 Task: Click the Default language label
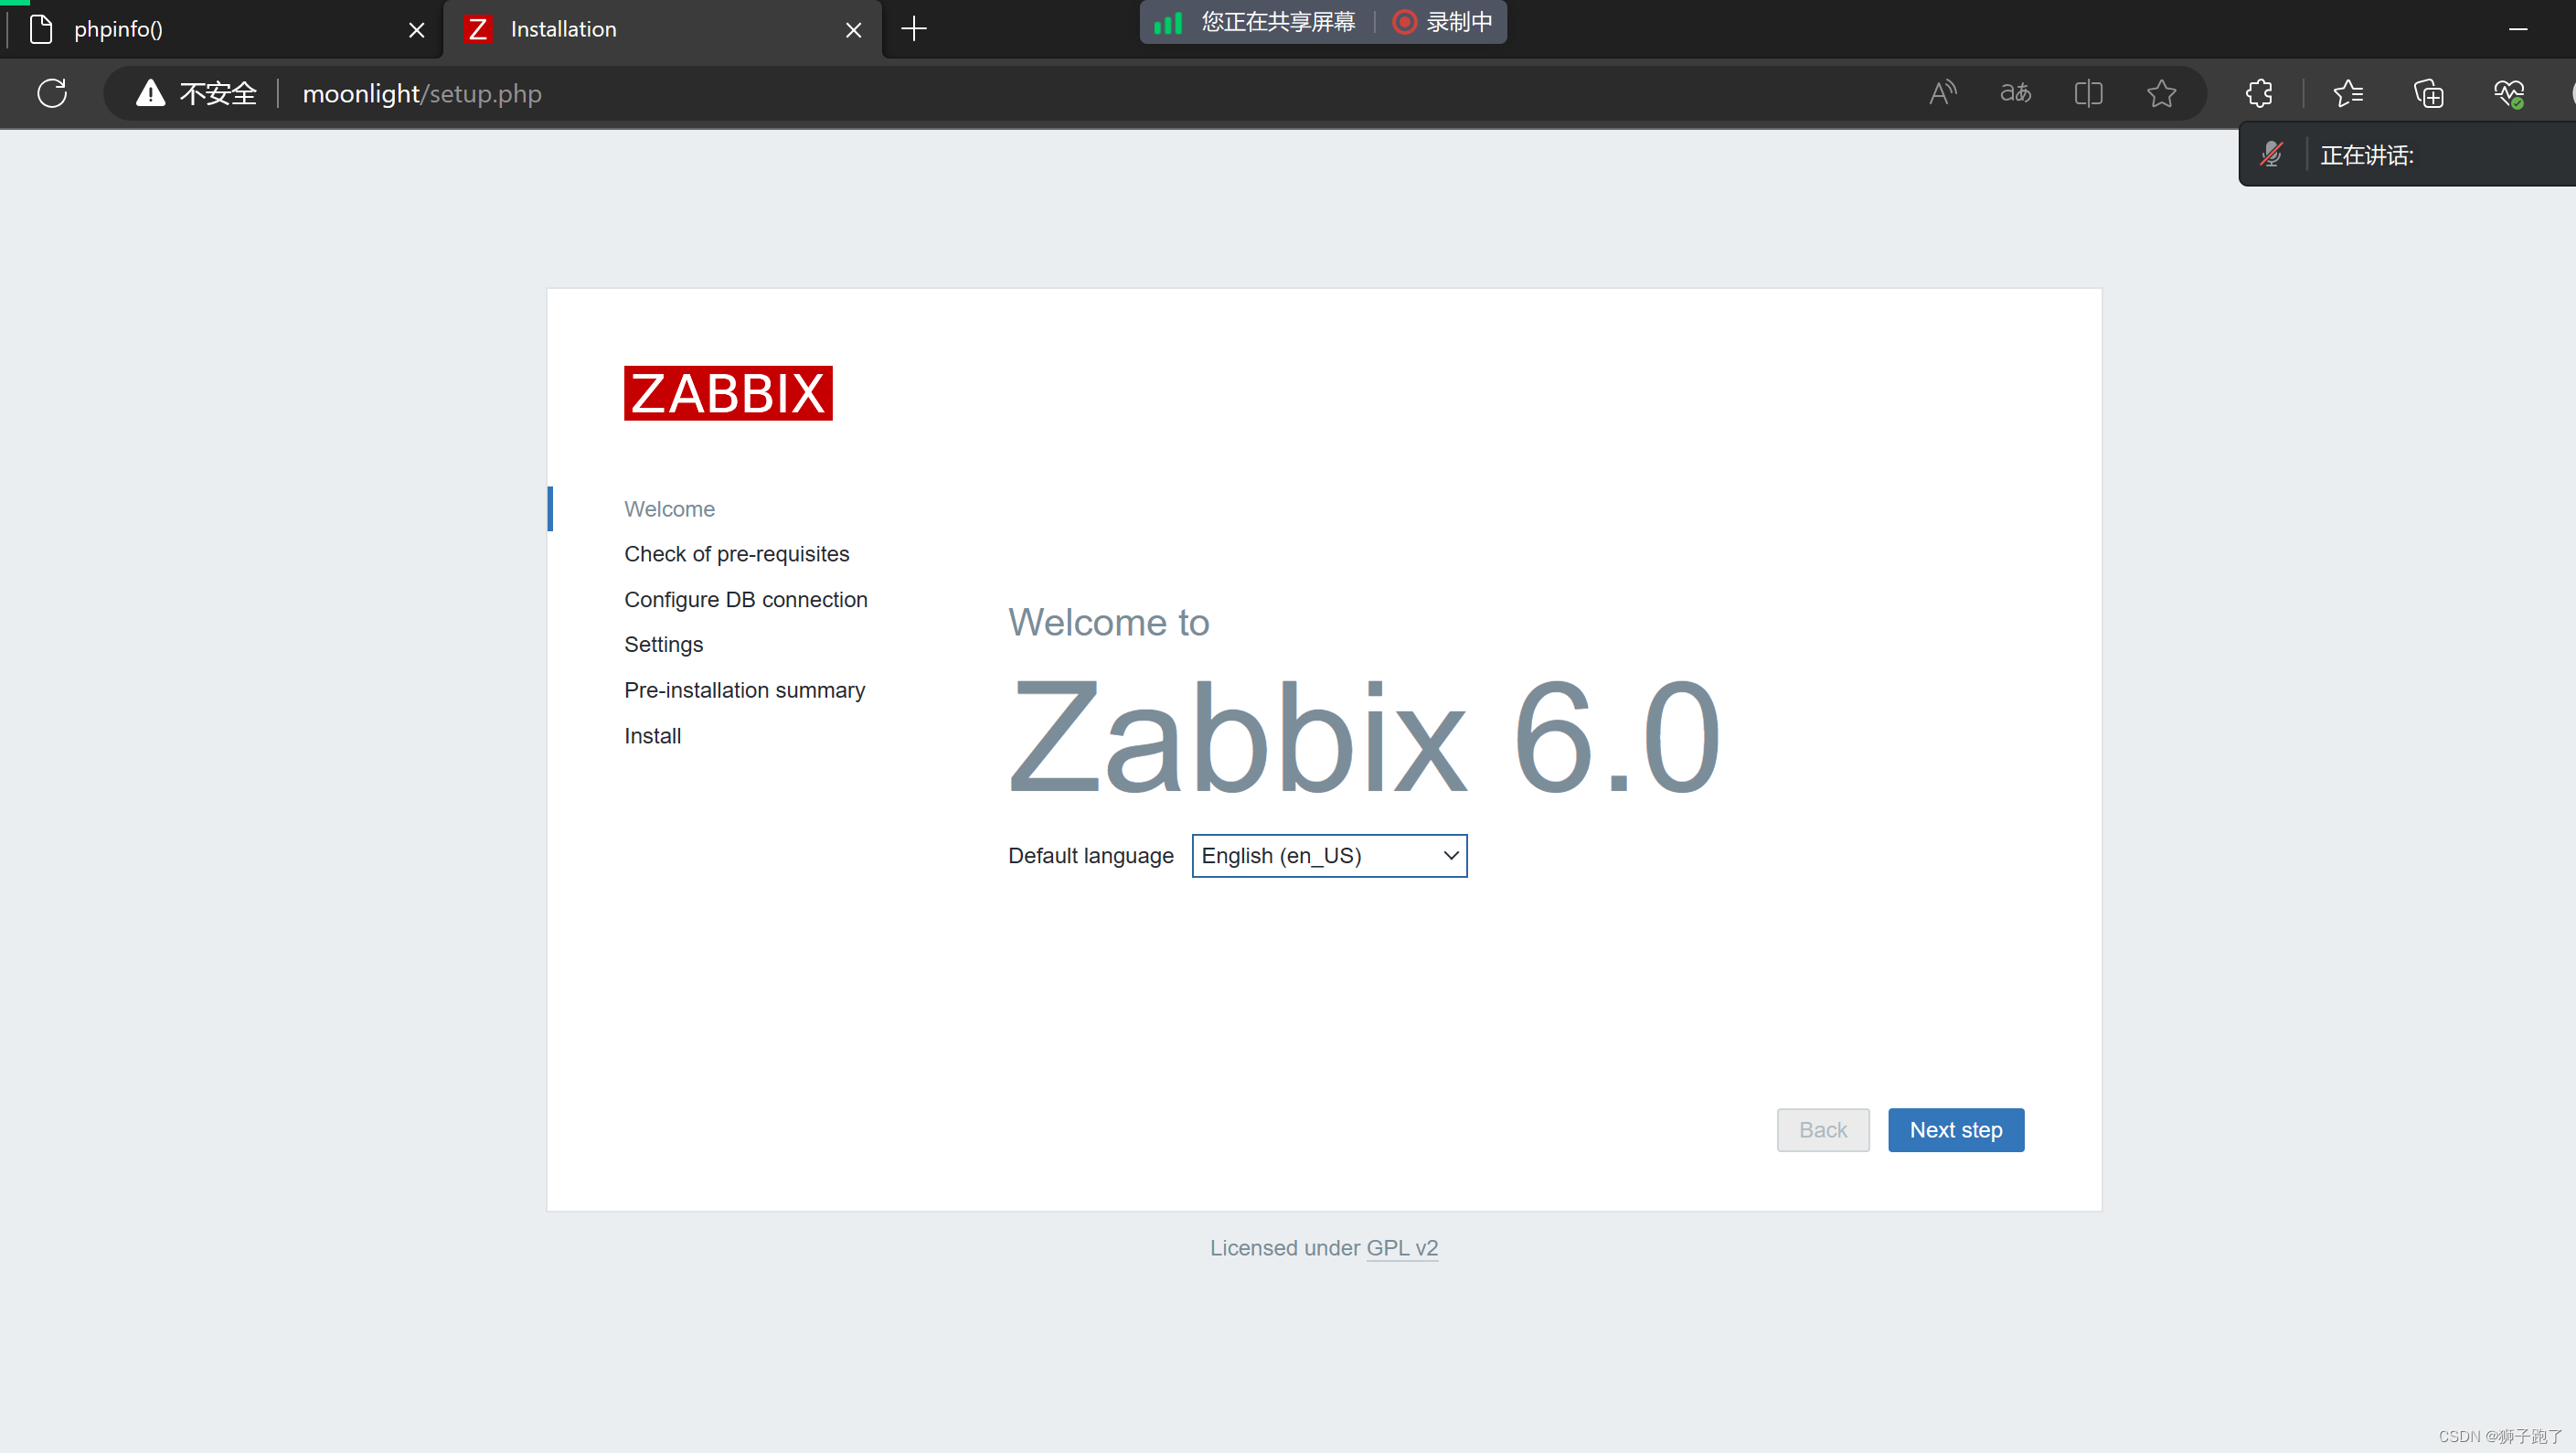pyautogui.click(x=1090, y=856)
